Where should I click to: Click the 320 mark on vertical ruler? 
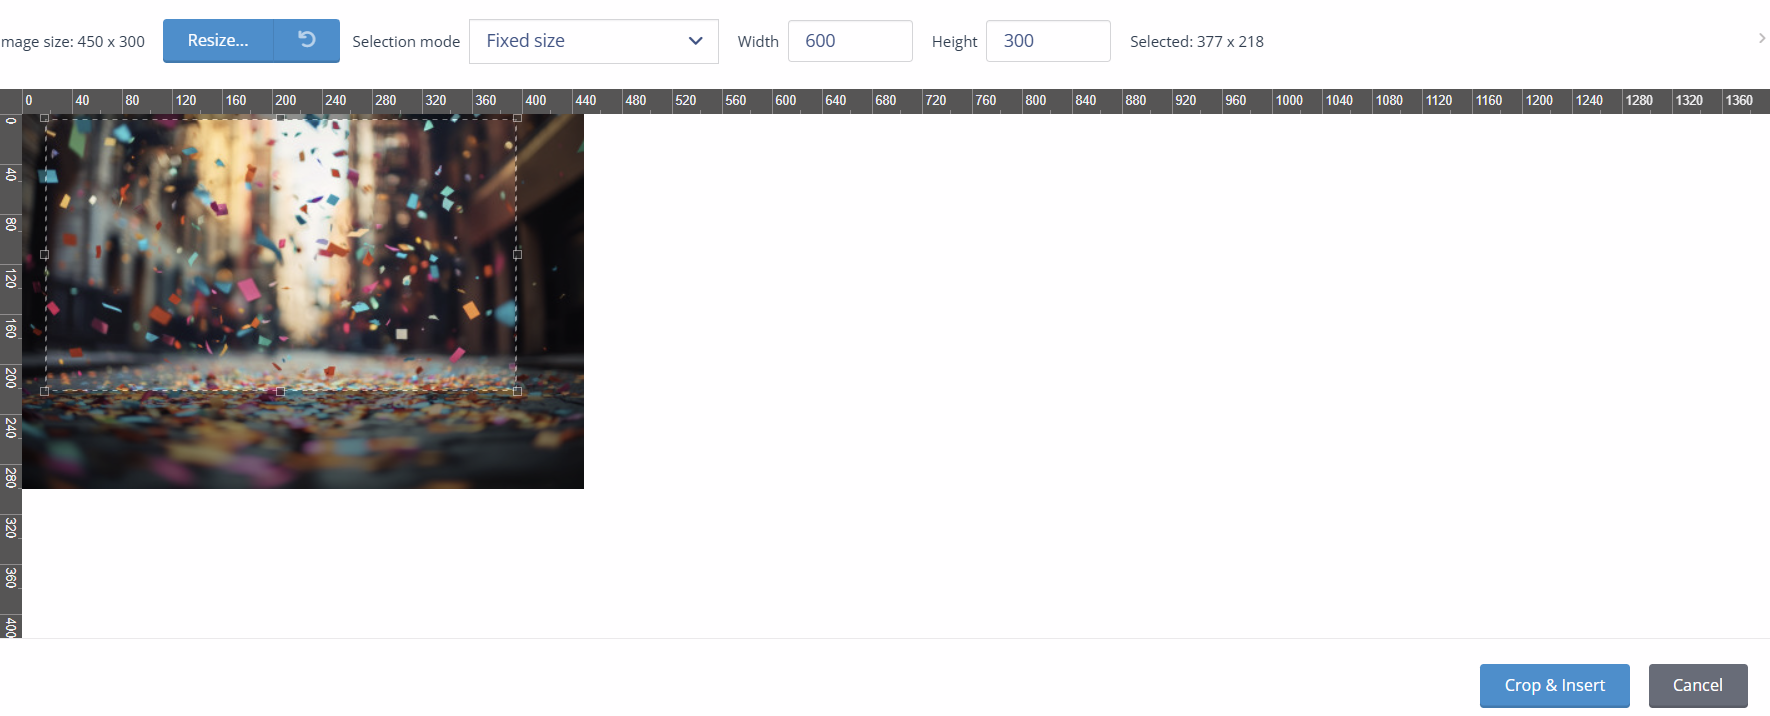tap(11, 527)
